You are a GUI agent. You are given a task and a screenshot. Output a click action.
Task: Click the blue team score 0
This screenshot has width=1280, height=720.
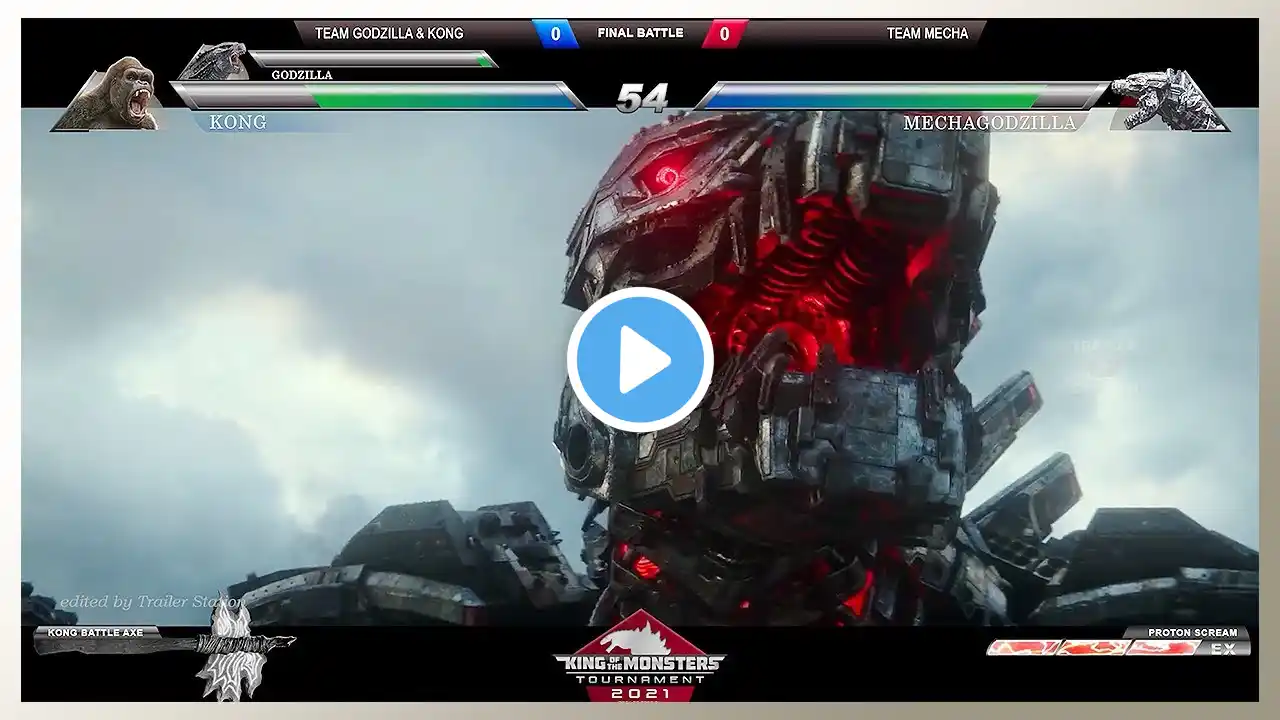555,34
